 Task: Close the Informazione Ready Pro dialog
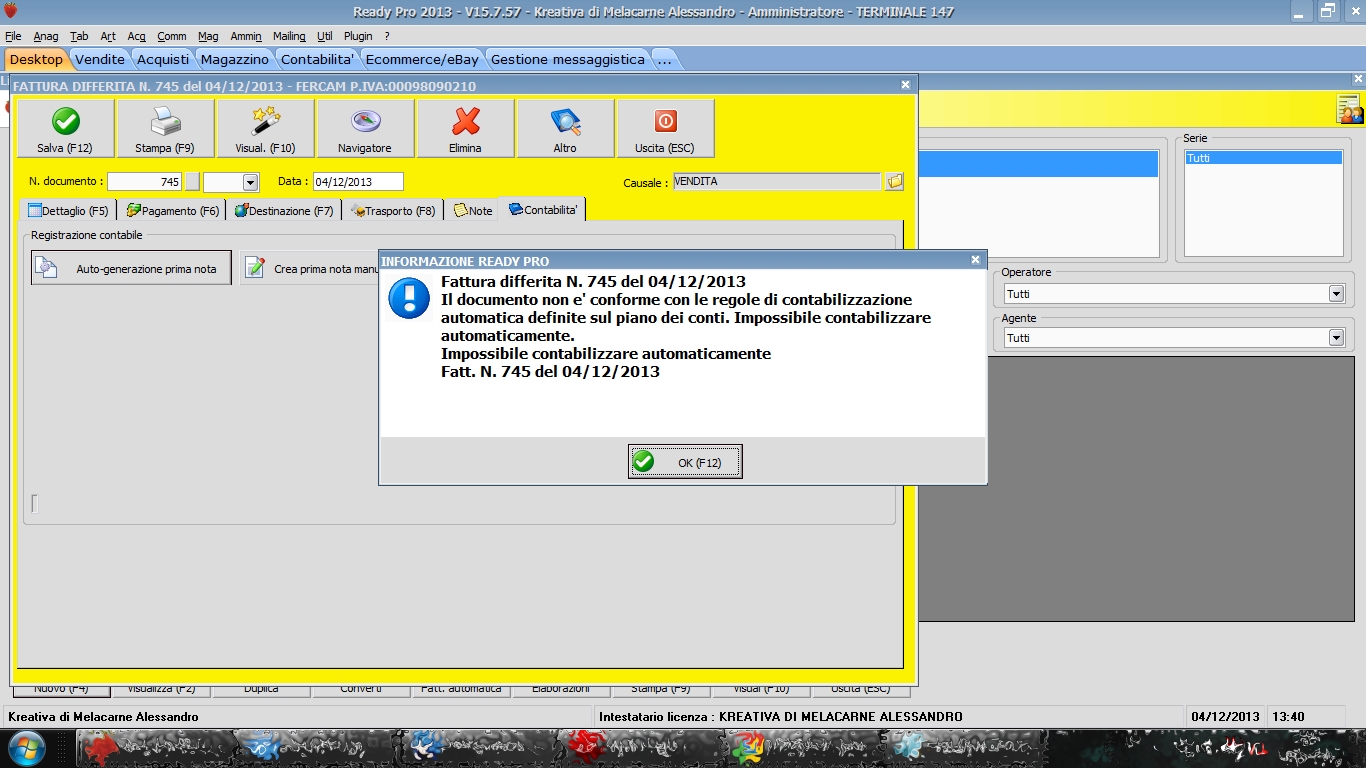pyautogui.click(x=975, y=260)
